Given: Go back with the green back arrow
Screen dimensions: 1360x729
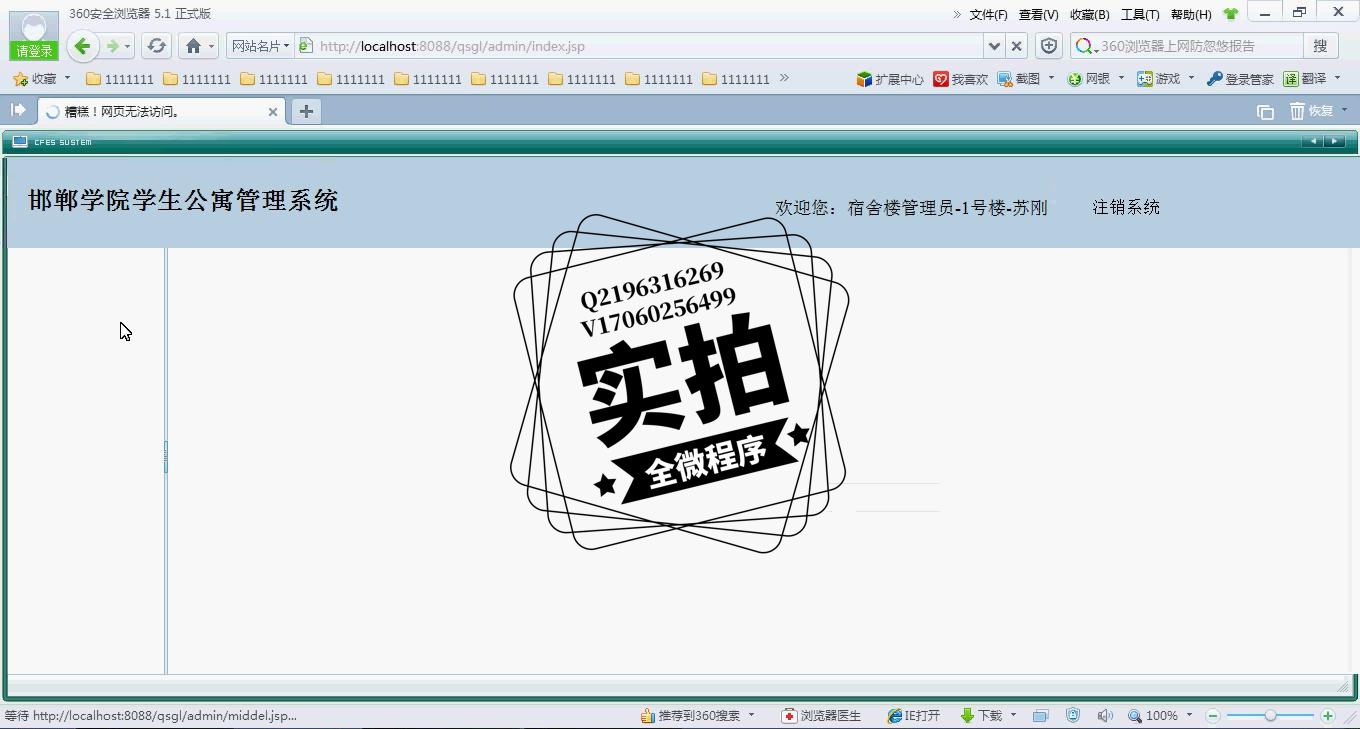Looking at the screenshot, I should point(83,46).
